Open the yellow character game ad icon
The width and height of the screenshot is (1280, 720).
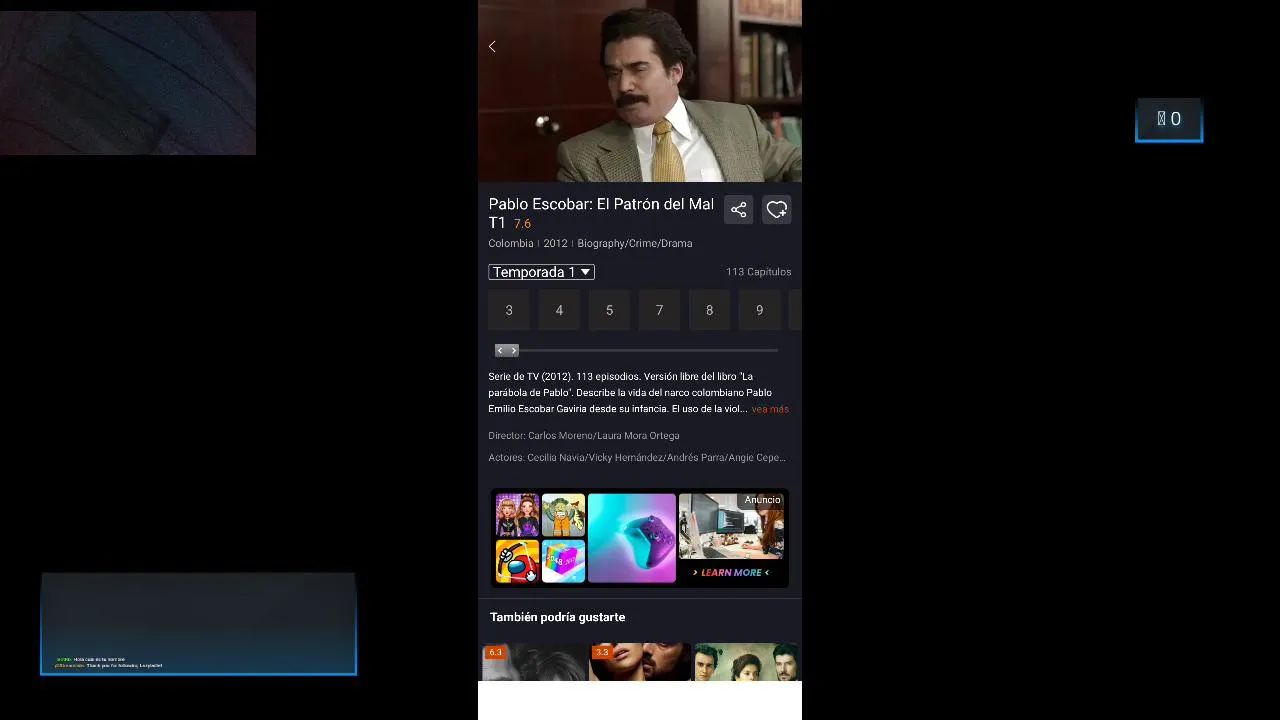(563, 515)
